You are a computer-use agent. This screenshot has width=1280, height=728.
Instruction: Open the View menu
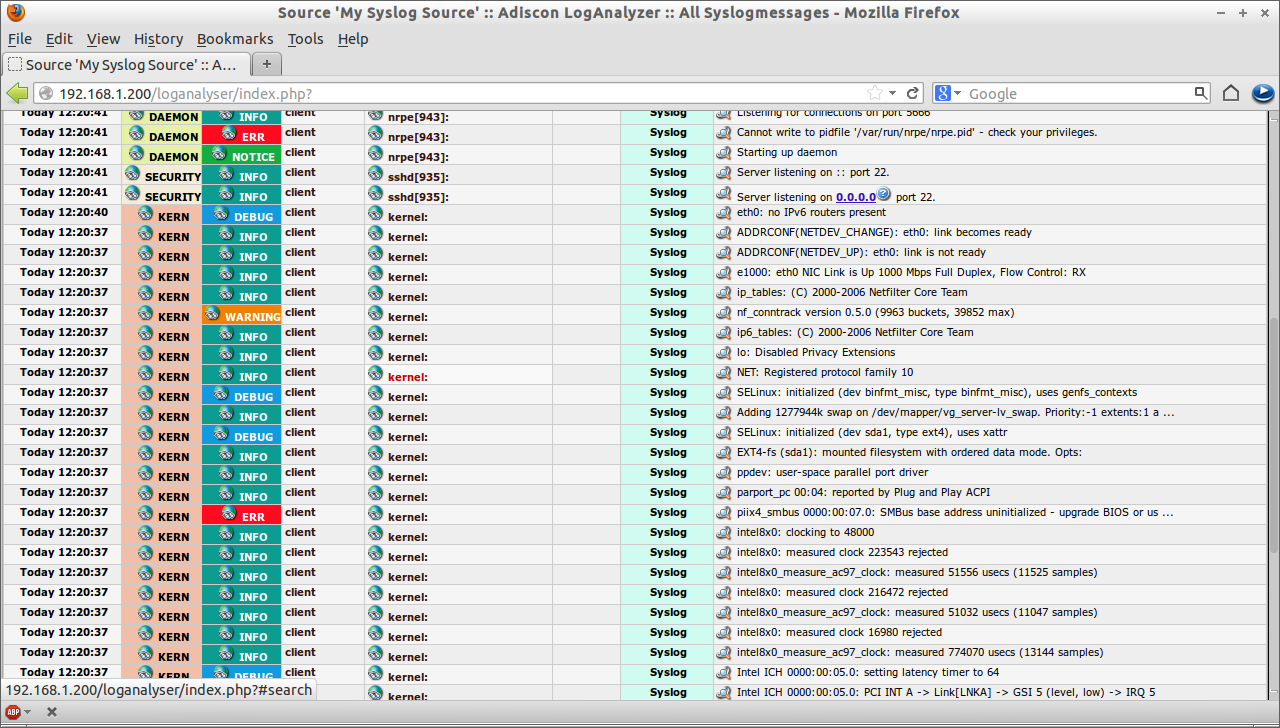[x=103, y=39]
